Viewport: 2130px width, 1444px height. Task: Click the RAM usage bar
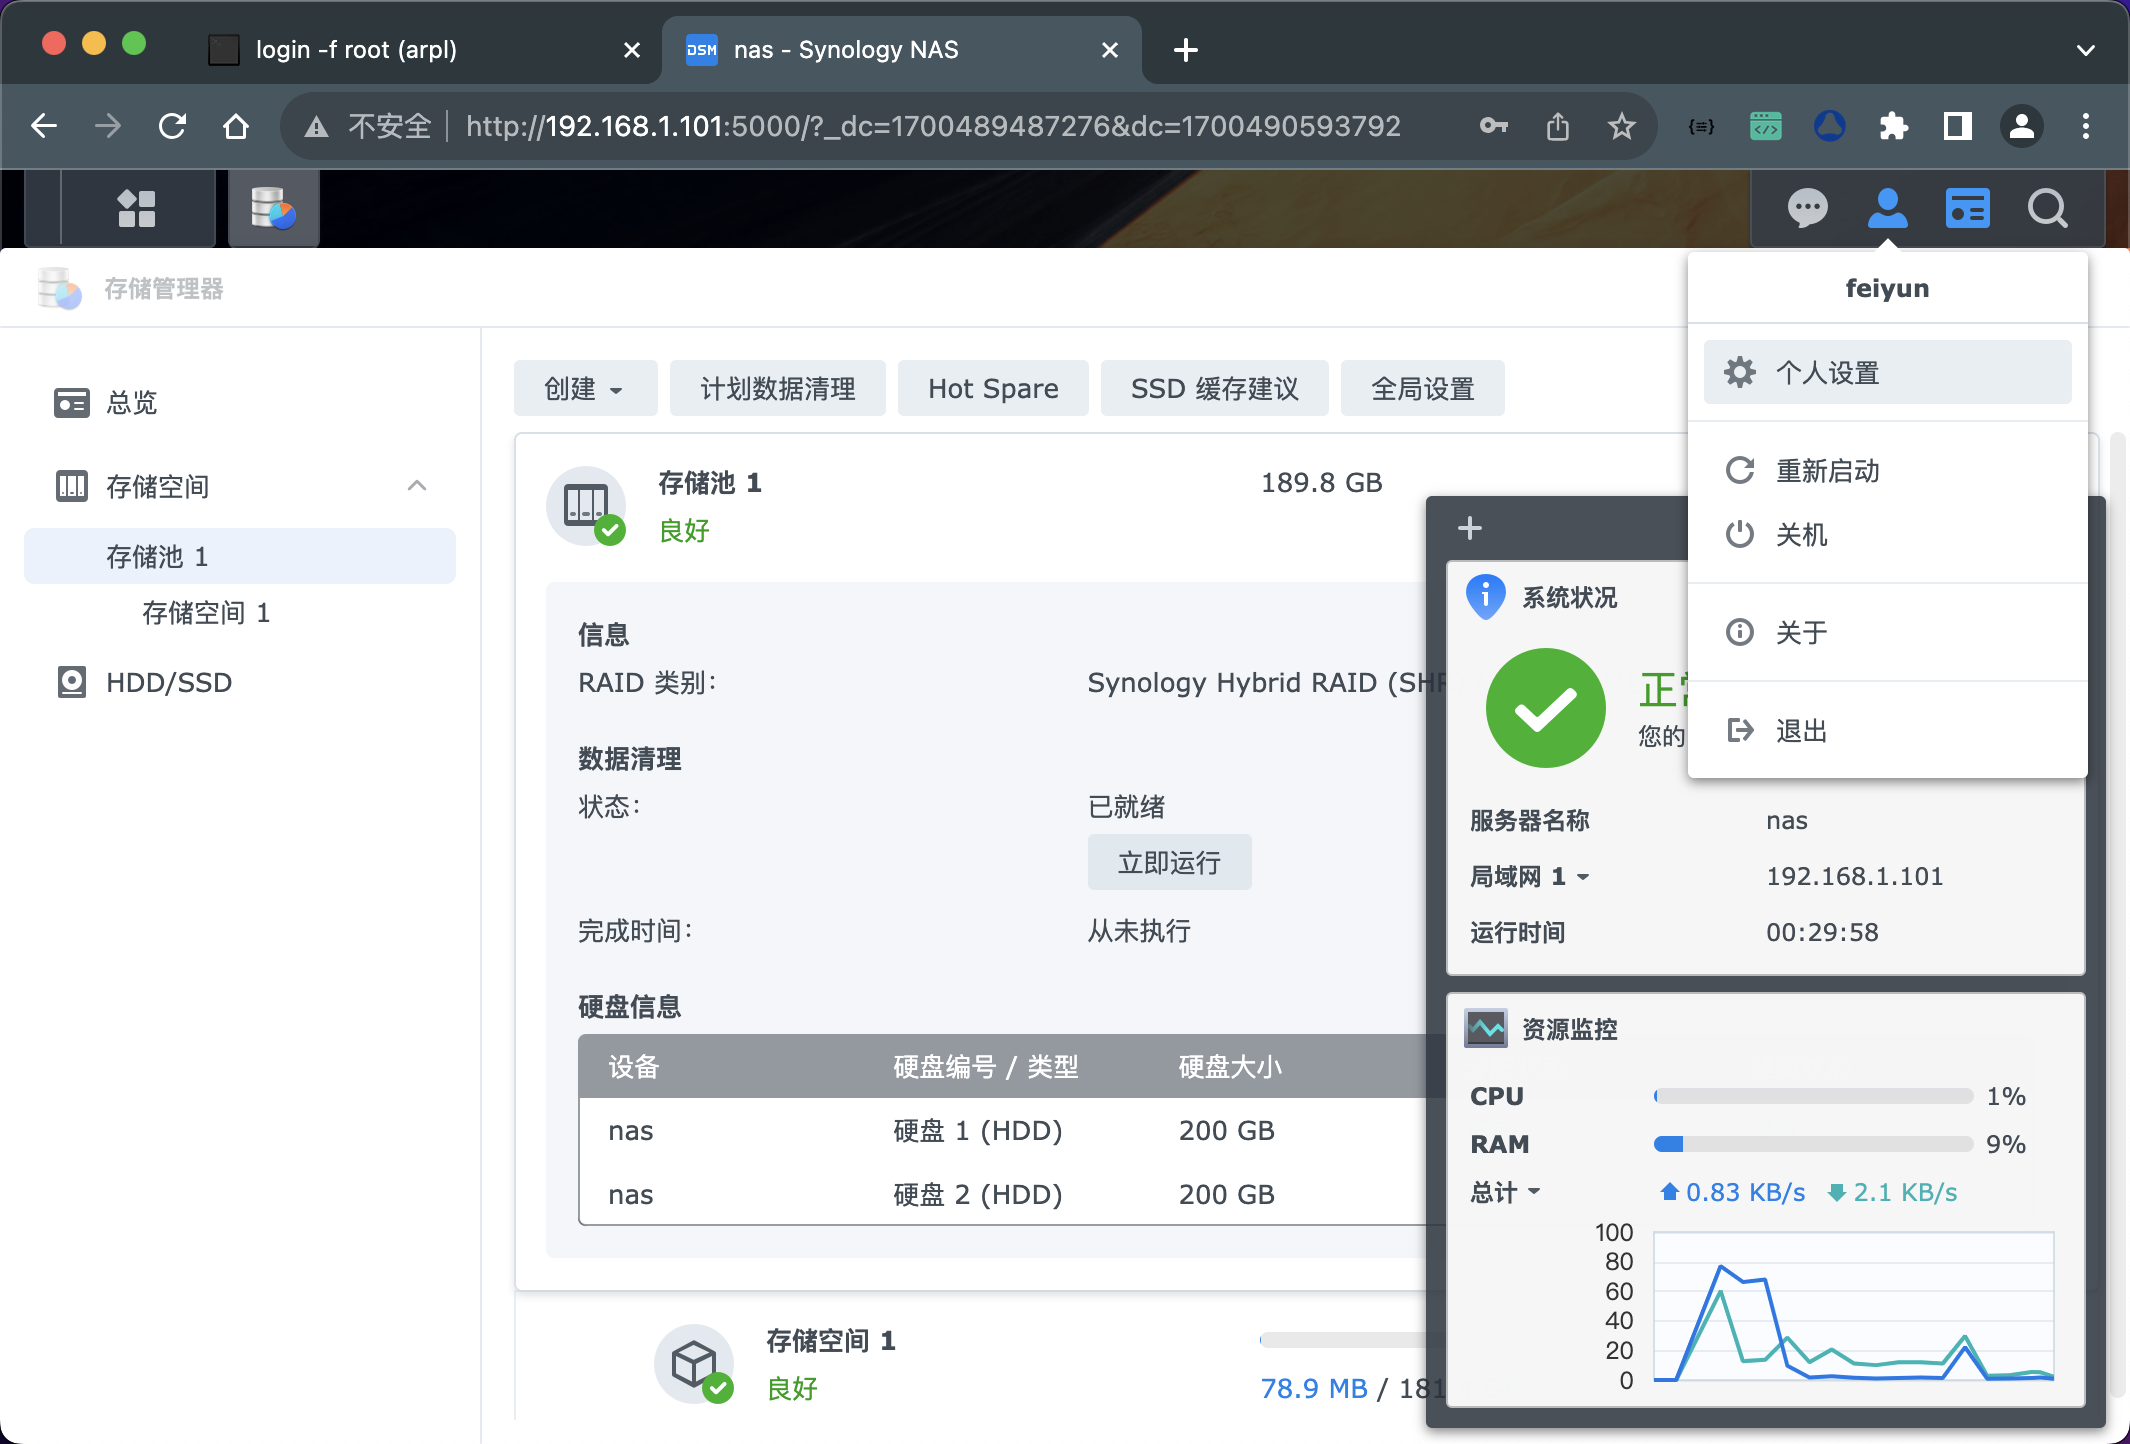click(x=1813, y=1144)
